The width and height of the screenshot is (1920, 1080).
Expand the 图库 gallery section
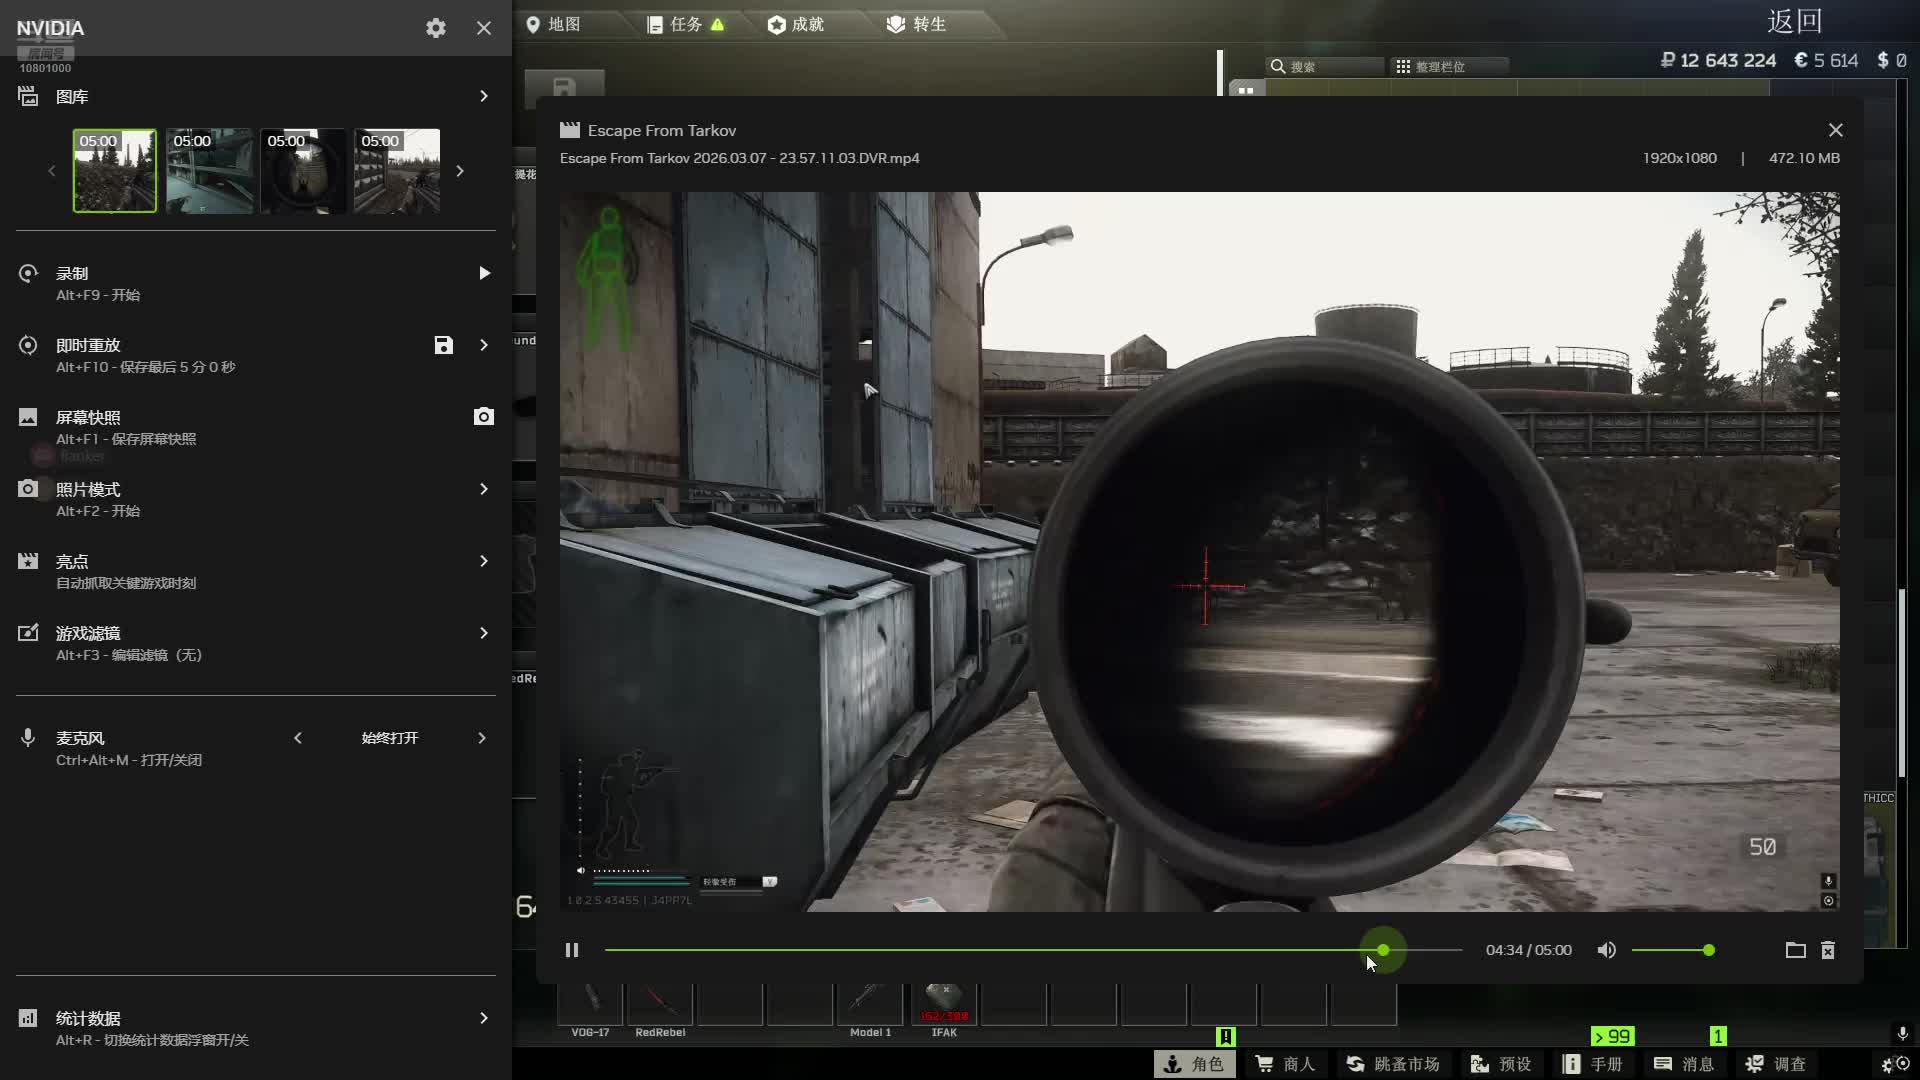[484, 96]
